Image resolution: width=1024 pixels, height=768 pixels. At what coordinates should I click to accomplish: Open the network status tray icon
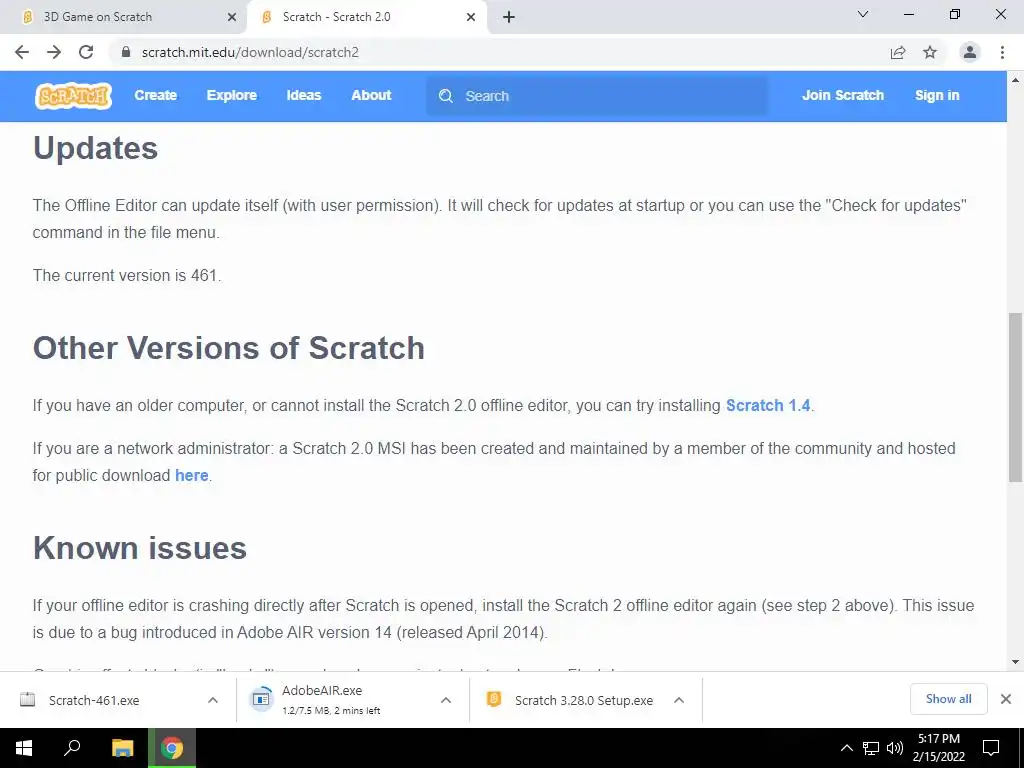tap(871, 748)
